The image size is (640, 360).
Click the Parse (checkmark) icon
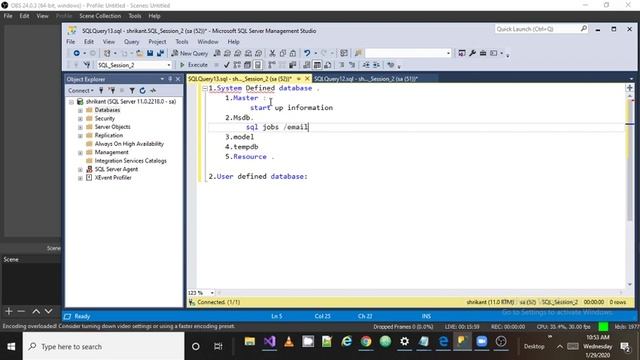click(227, 65)
